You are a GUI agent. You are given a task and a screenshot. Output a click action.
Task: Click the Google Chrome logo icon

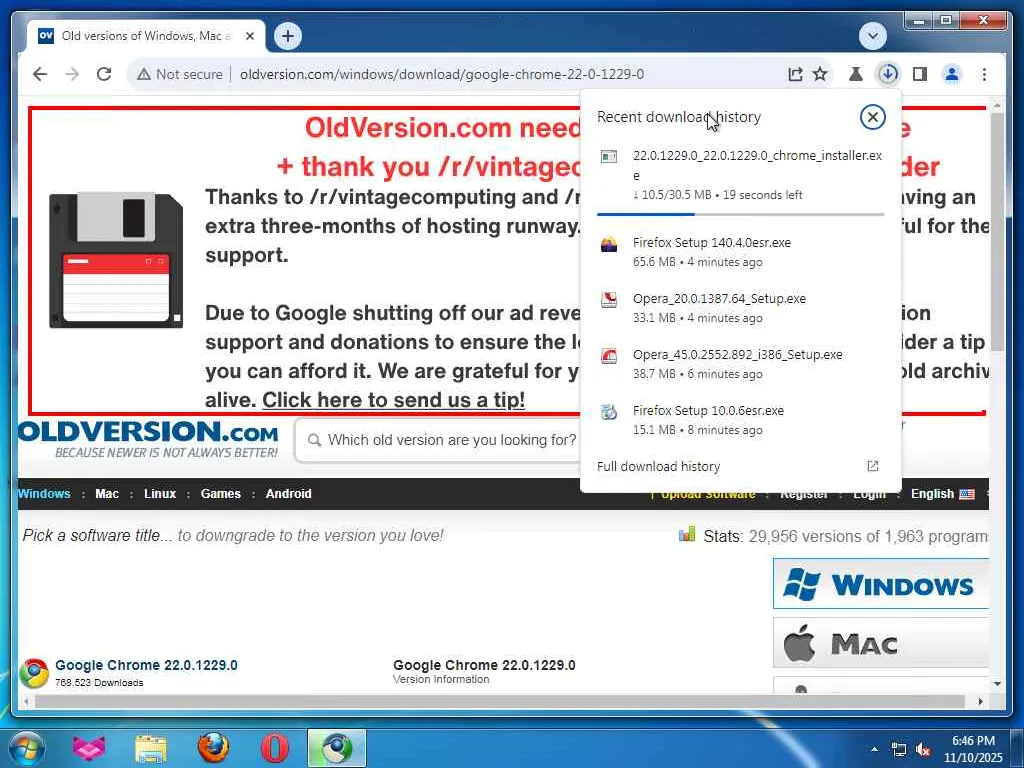[x=34, y=673]
